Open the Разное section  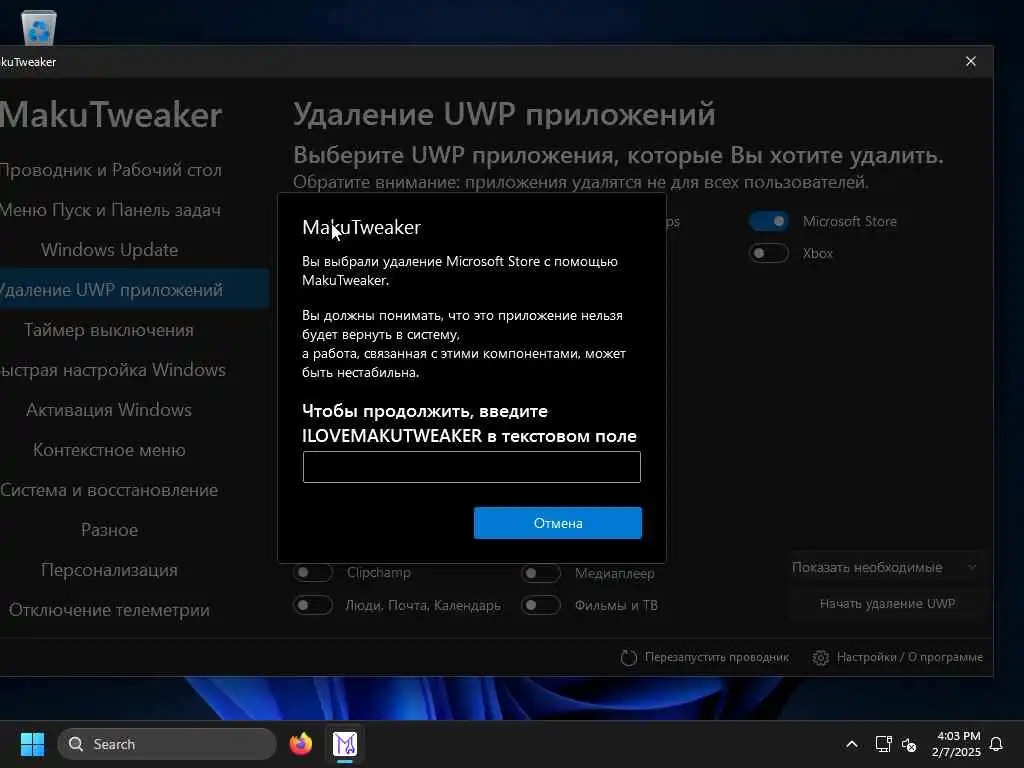click(110, 530)
